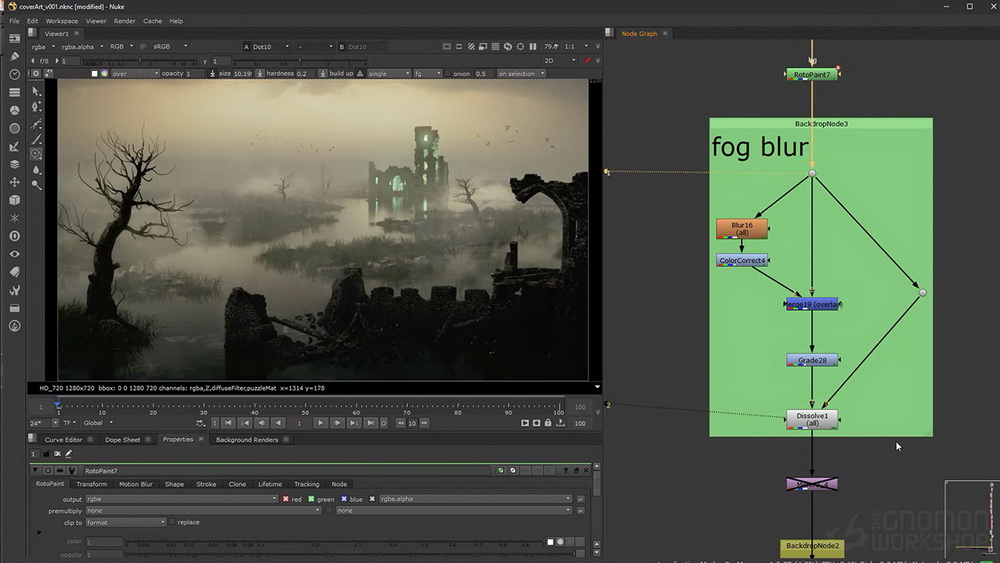This screenshot has height=563, width=1000.
Task: Toggle the rgba.alpha channel checkbox
Action: coord(372,499)
